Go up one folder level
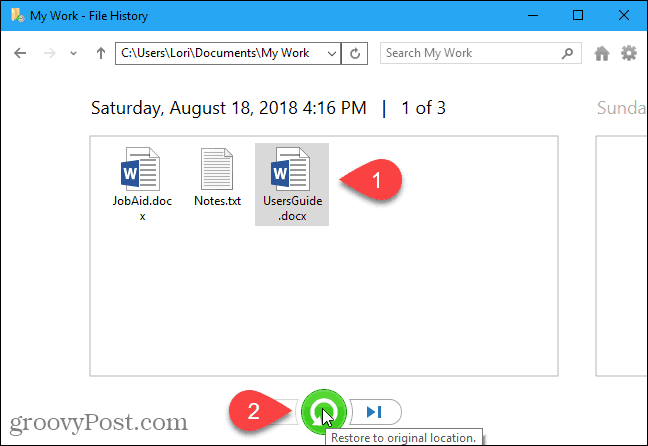The width and height of the screenshot is (648, 446). (101, 53)
